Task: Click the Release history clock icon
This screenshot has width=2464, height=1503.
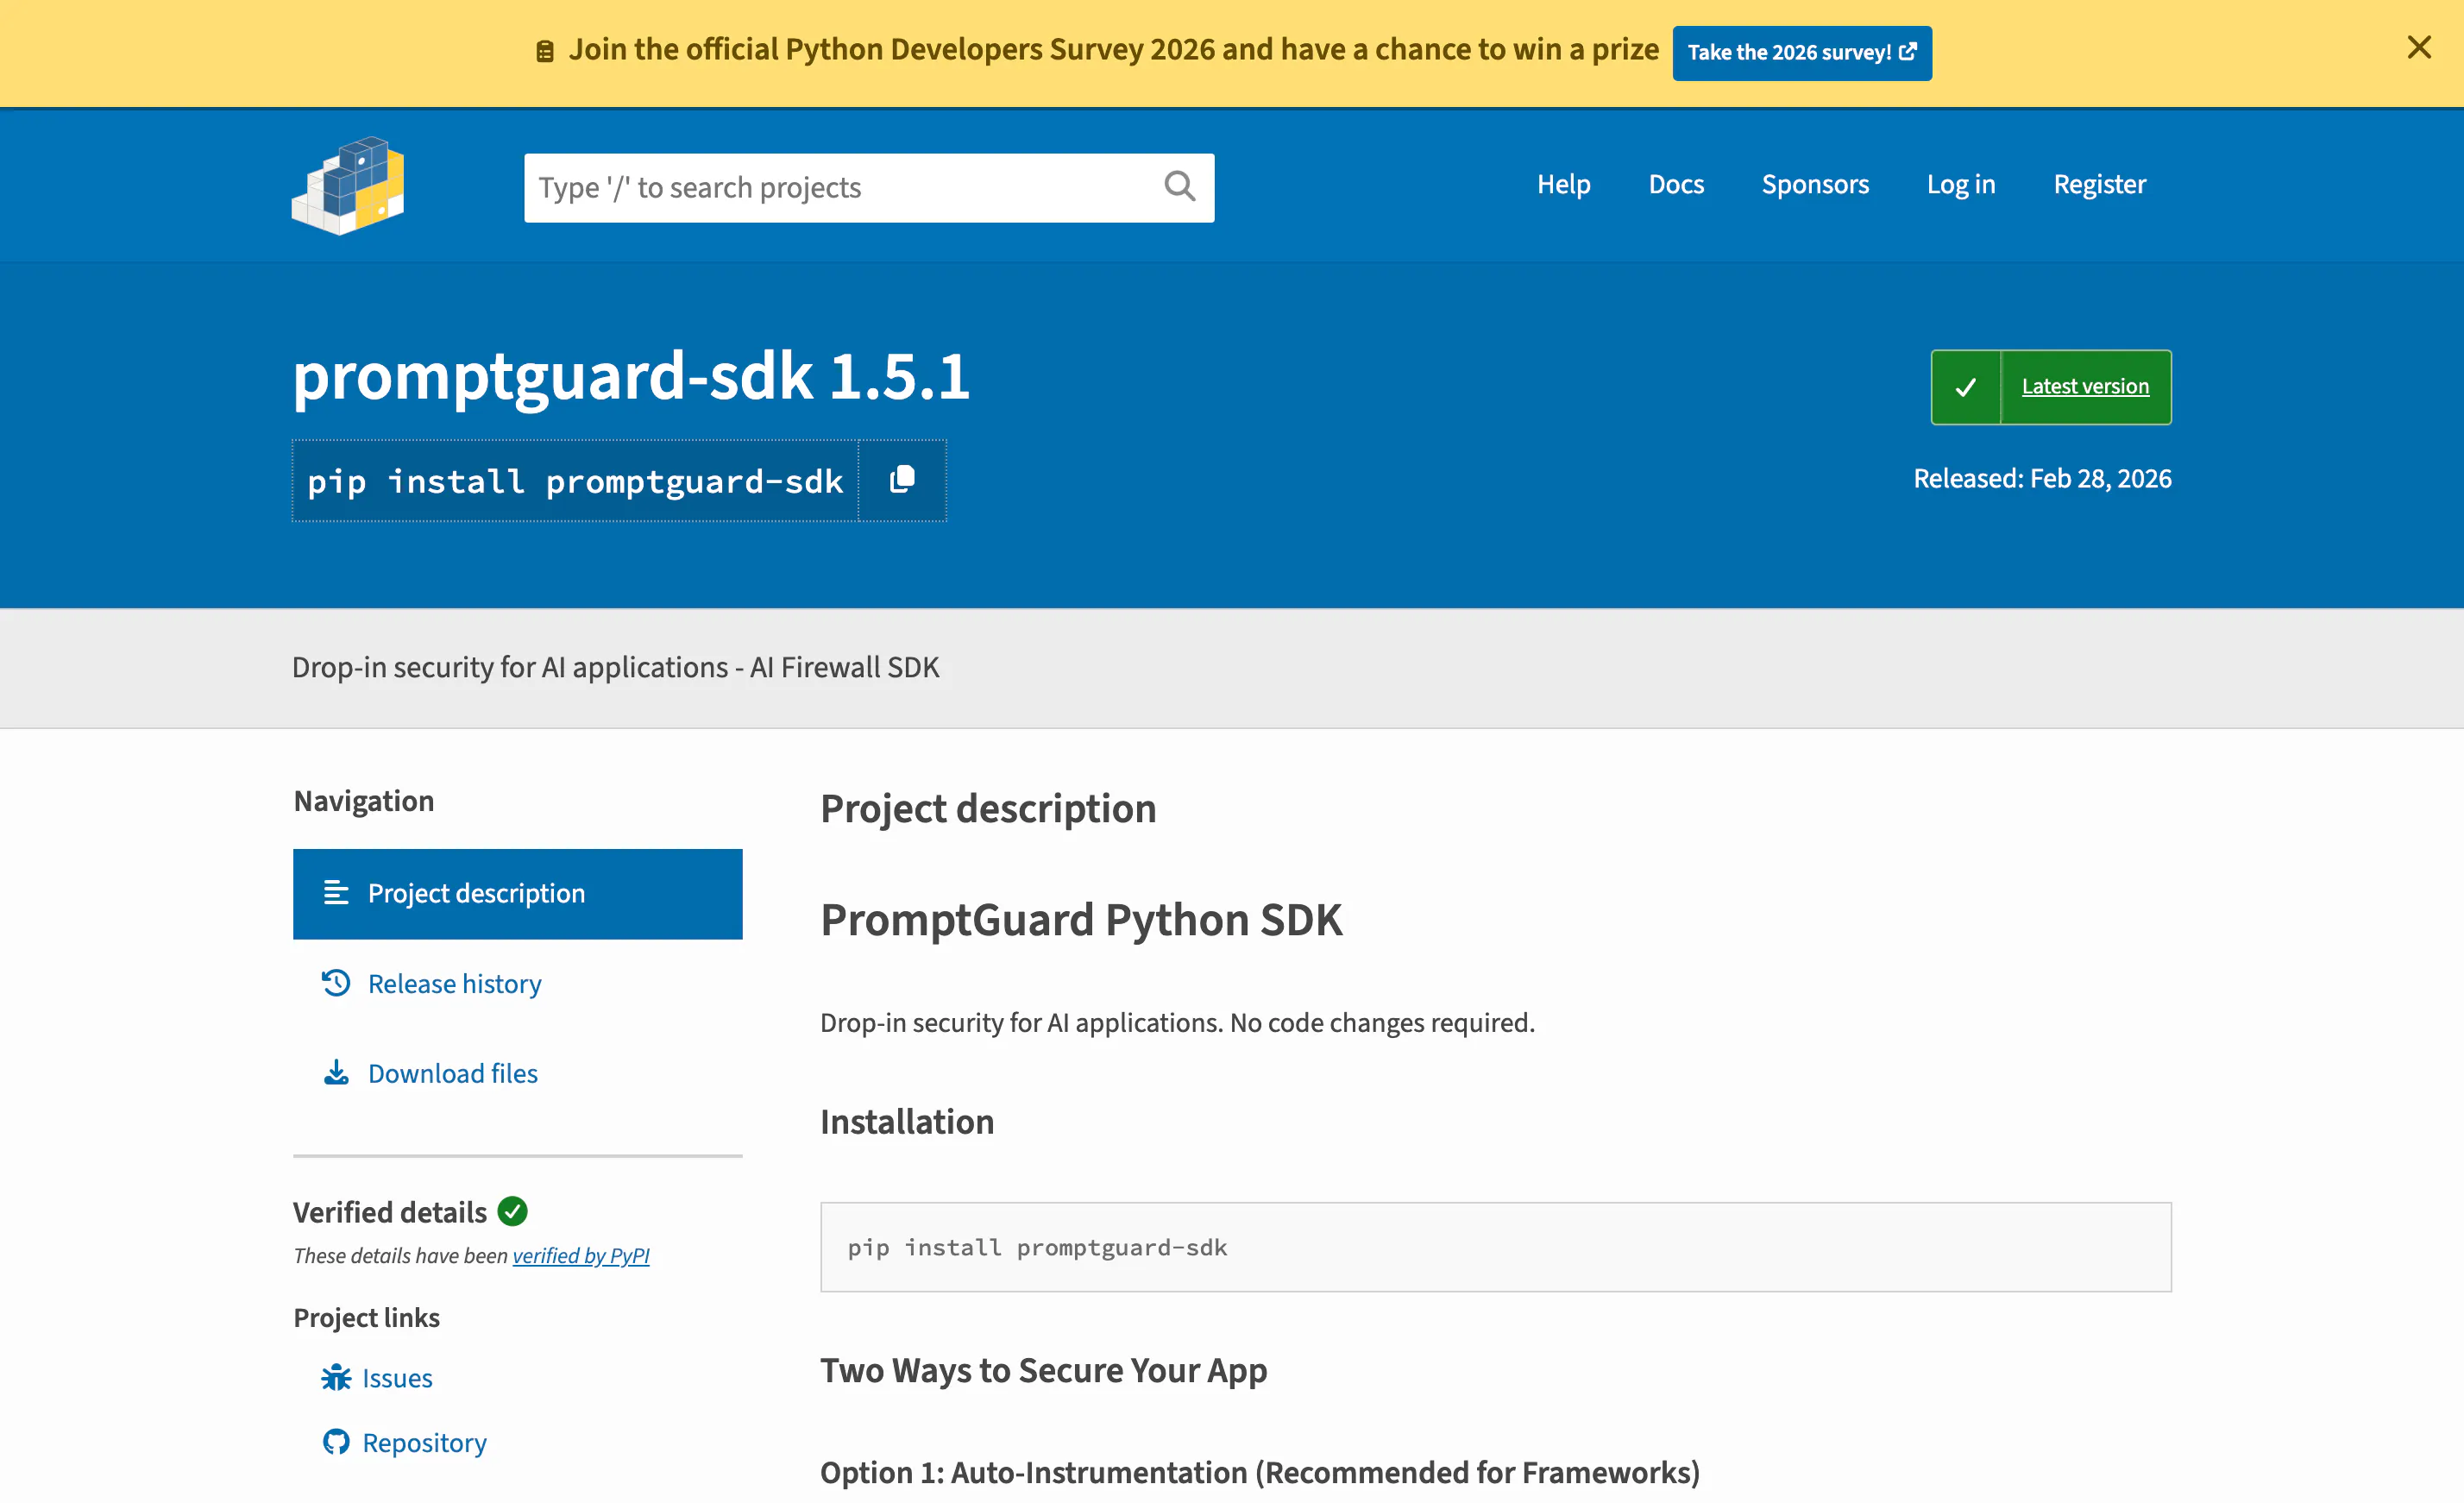Action: click(x=336, y=983)
